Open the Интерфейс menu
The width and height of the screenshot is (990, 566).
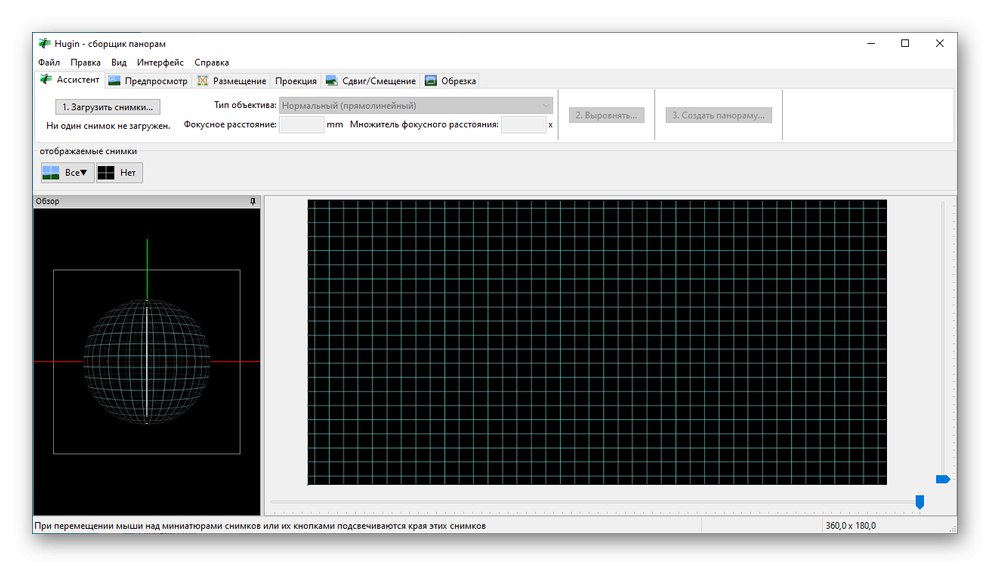(x=160, y=63)
